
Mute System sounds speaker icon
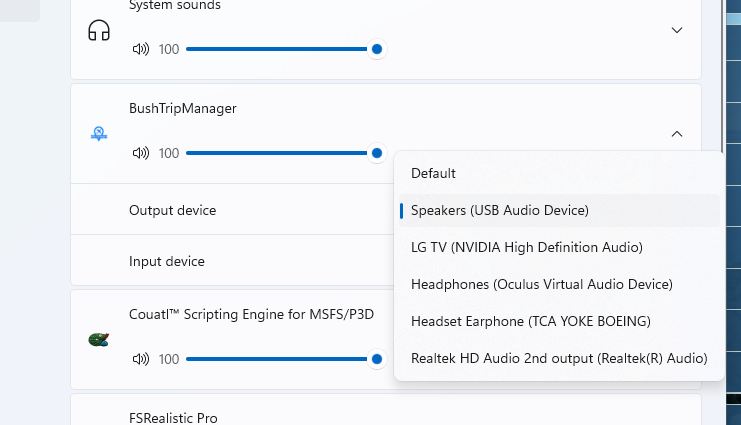[140, 49]
